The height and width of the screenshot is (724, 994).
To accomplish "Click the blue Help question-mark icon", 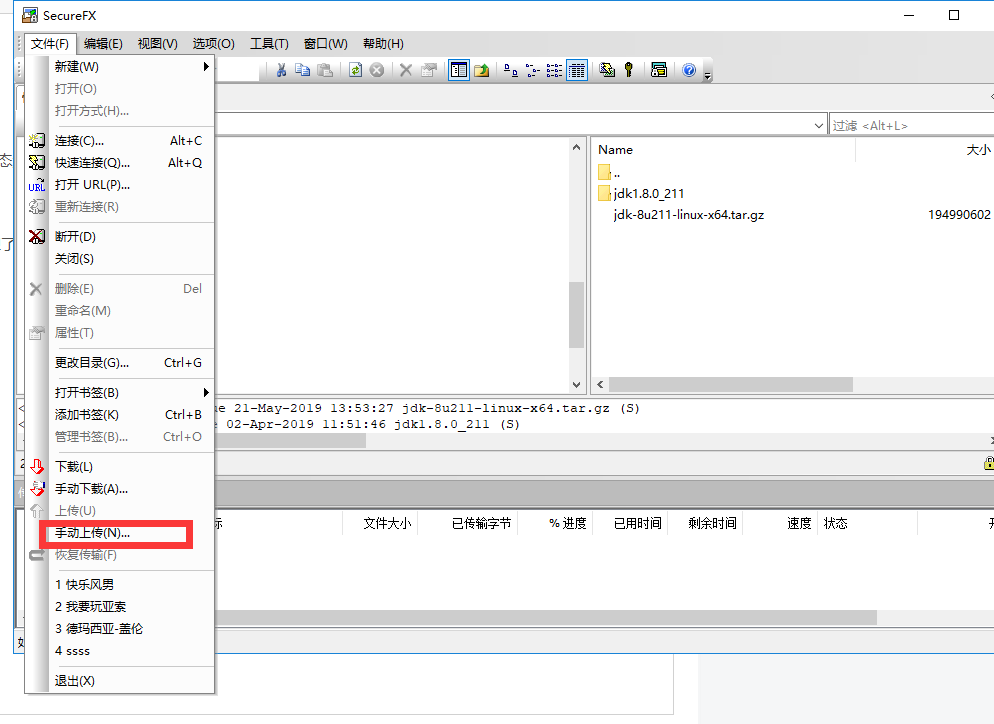I will pyautogui.click(x=689, y=70).
